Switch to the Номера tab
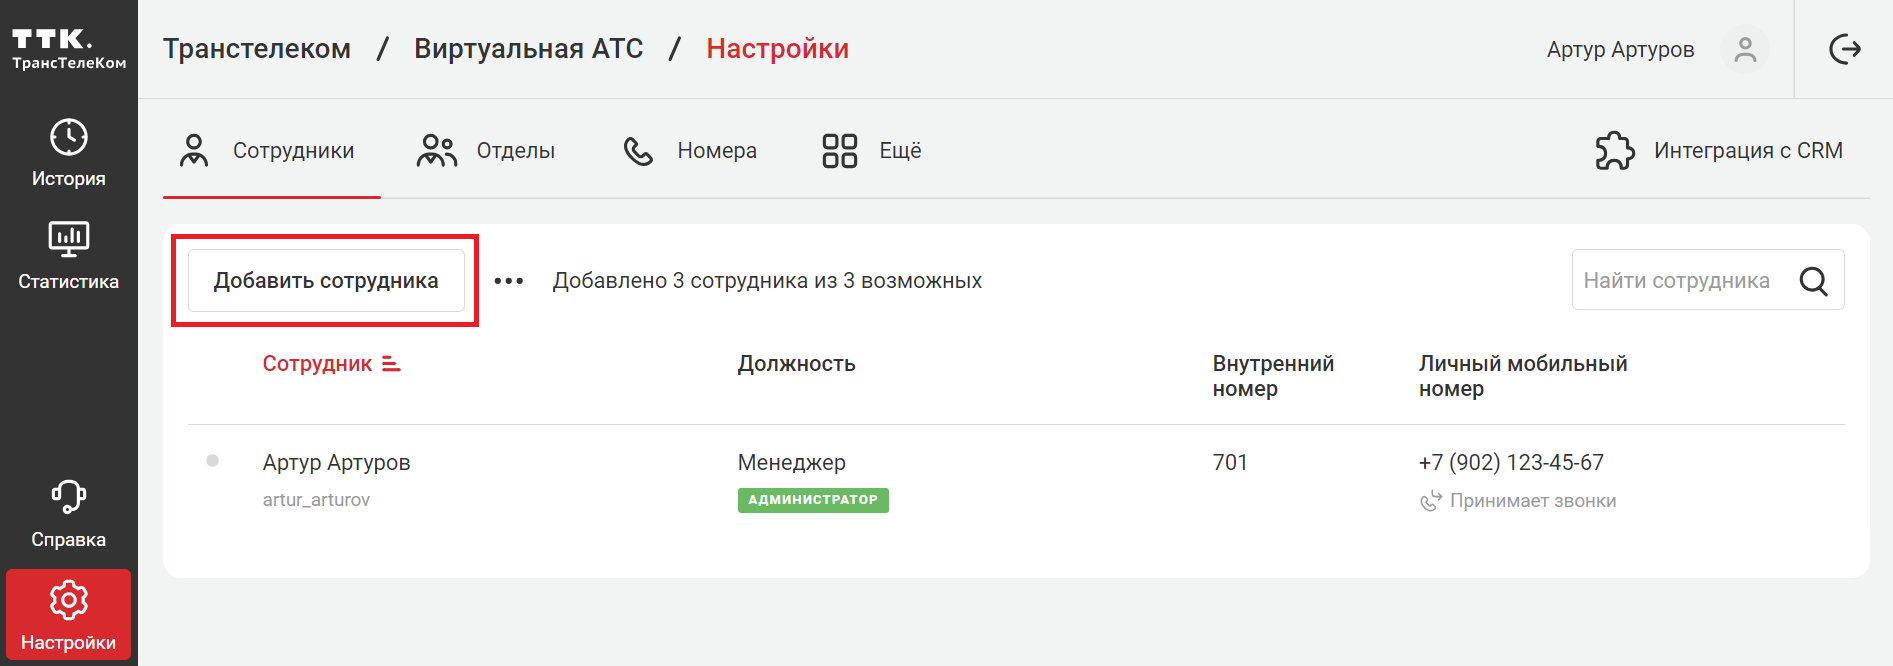This screenshot has height=666, width=1893. [690, 151]
